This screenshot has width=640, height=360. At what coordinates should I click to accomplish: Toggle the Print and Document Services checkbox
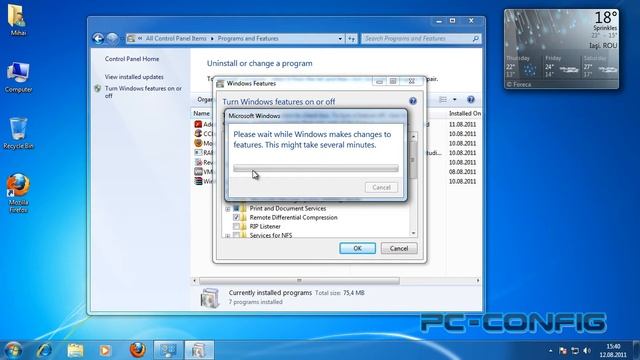point(236,209)
